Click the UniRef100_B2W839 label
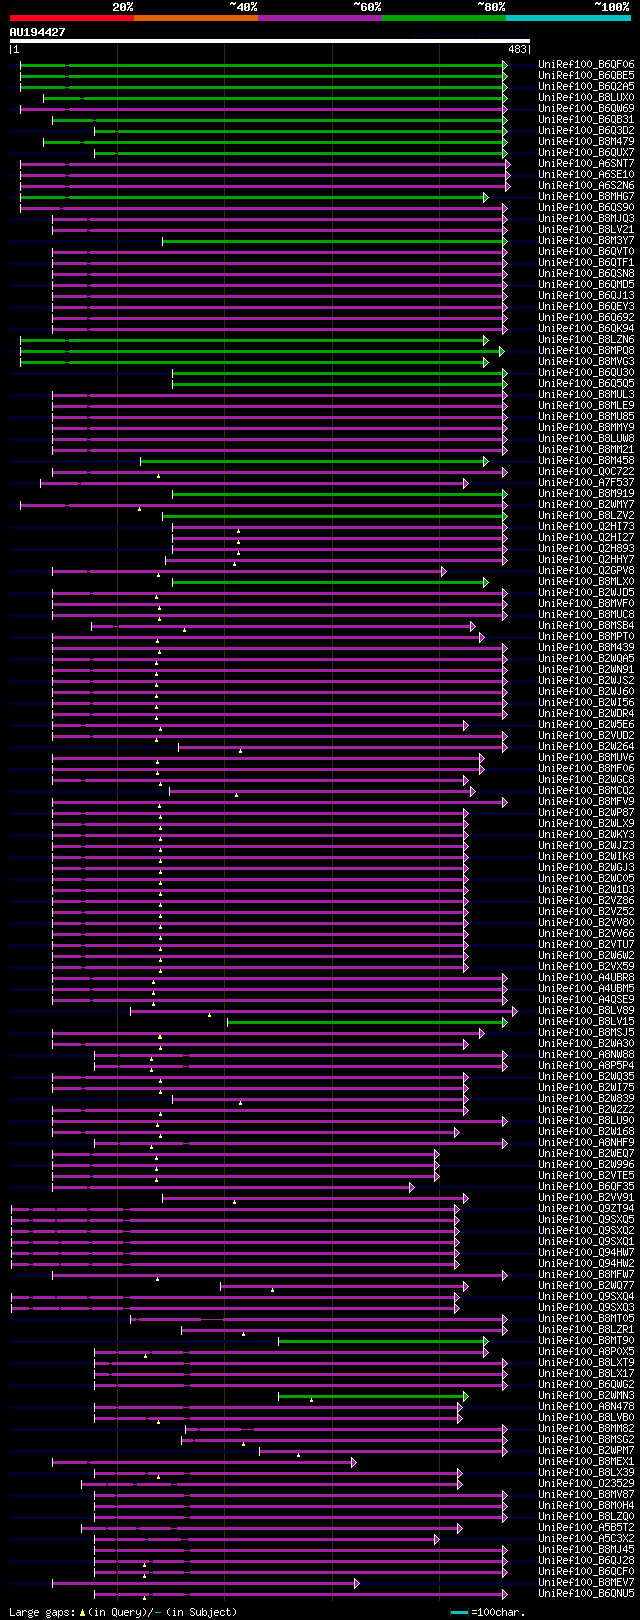This screenshot has width=640, height=1620. (x=586, y=1098)
